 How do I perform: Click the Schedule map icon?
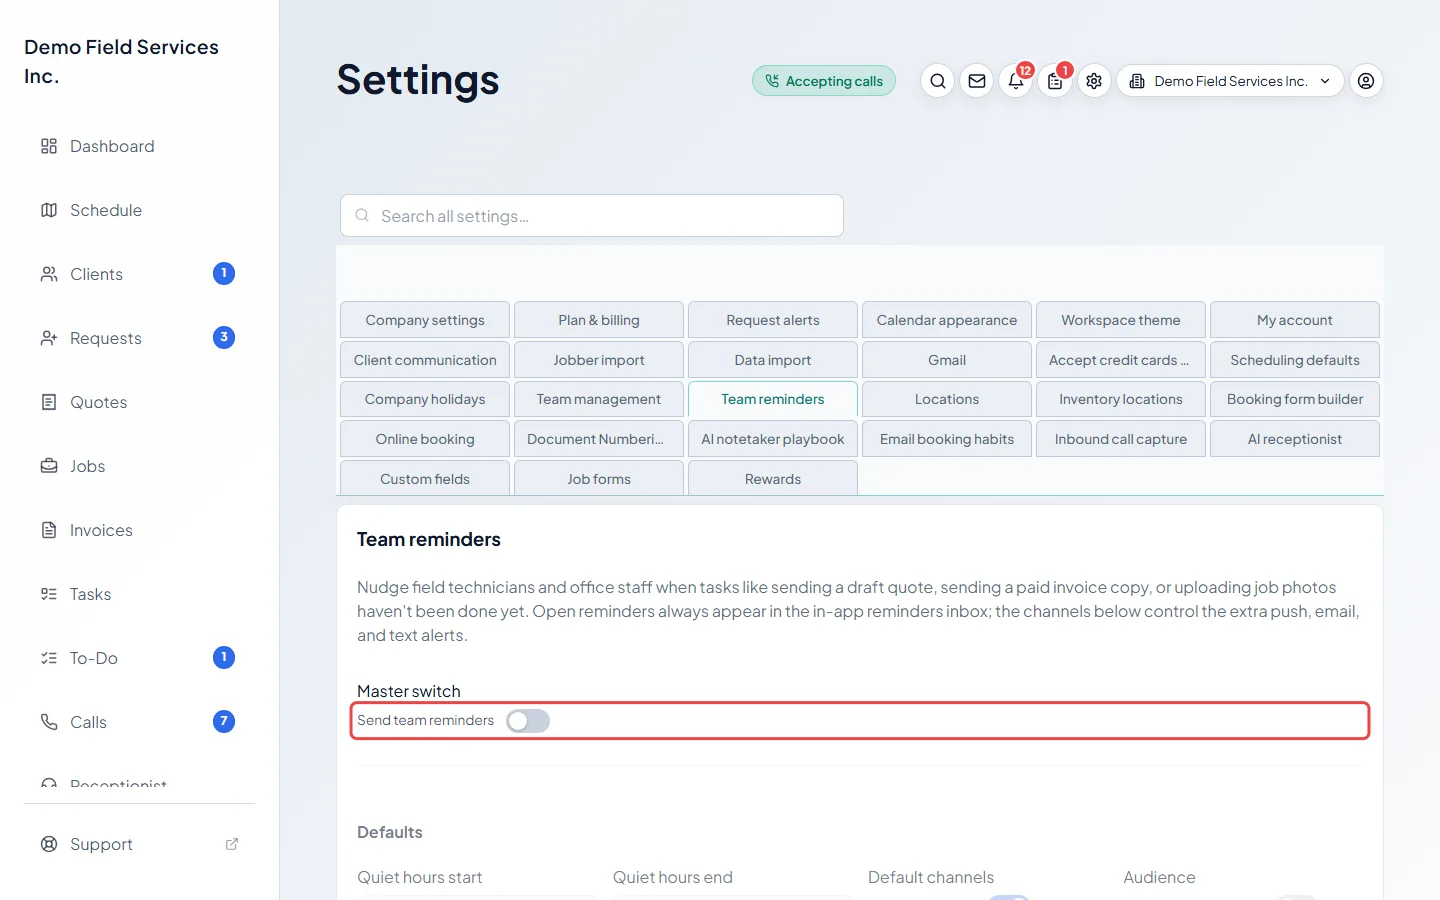(49, 210)
